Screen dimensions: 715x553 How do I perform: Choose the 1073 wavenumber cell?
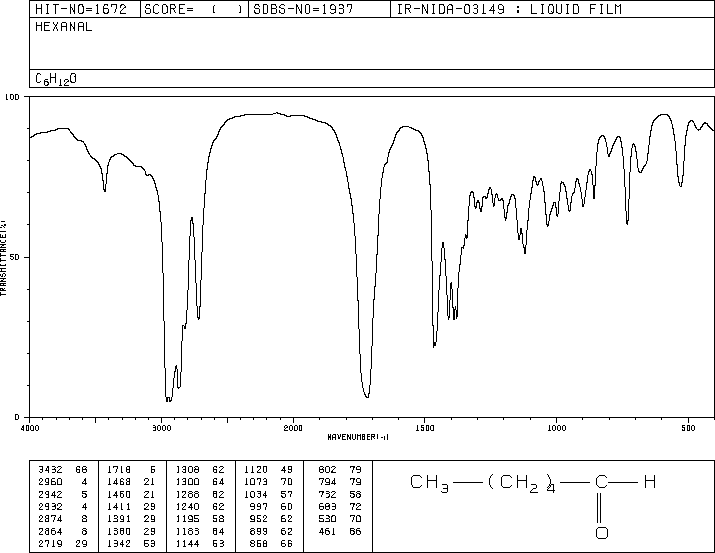[x=256, y=482]
